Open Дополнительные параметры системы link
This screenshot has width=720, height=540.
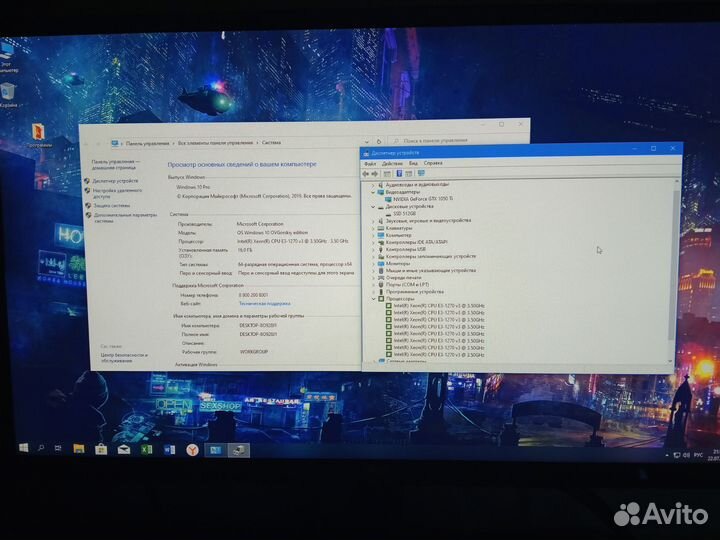coord(125,218)
